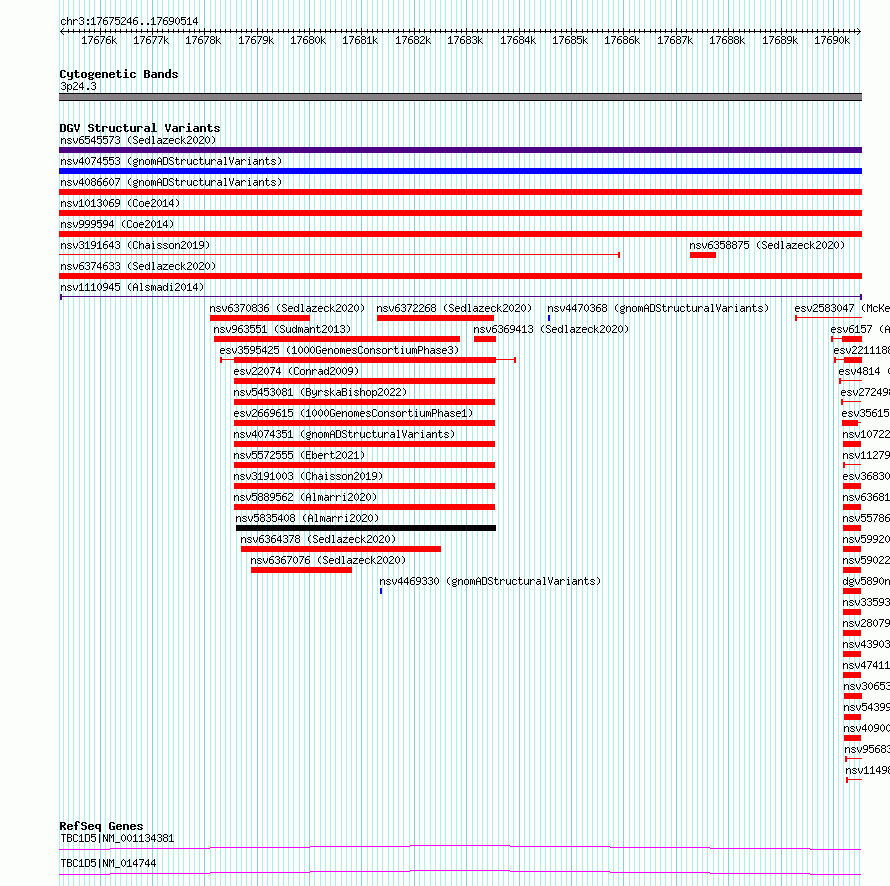Click the small nsv6358875 red block
Screen dimensions: 890x886
pos(703,255)
